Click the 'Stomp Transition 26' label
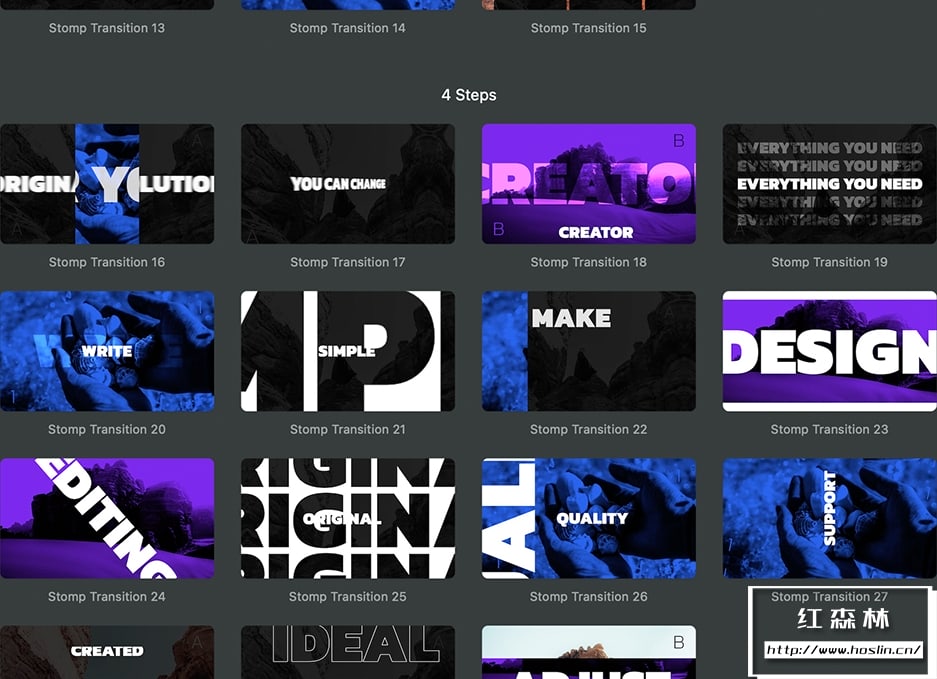 [589, 597]
